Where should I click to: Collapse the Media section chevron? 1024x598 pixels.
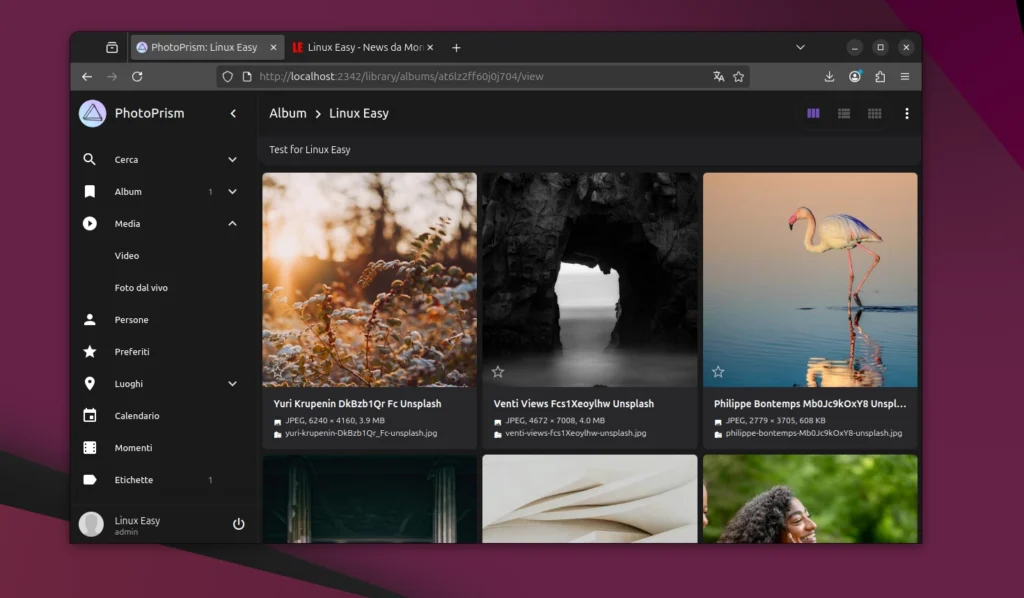tap(232, 224)
